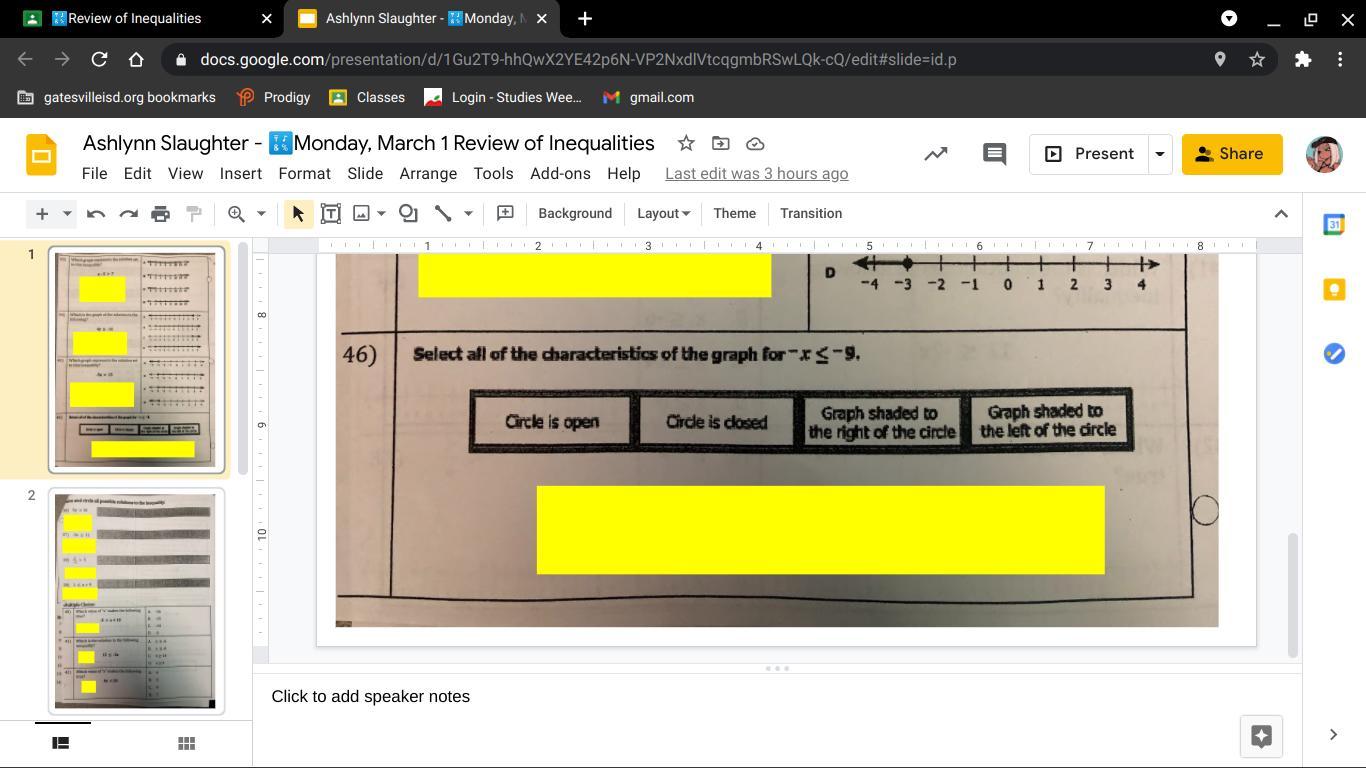Open the Prodigy bookmark
This screenshot has height=768, width=1366.
pyautogui.click(x=273, y=97)
